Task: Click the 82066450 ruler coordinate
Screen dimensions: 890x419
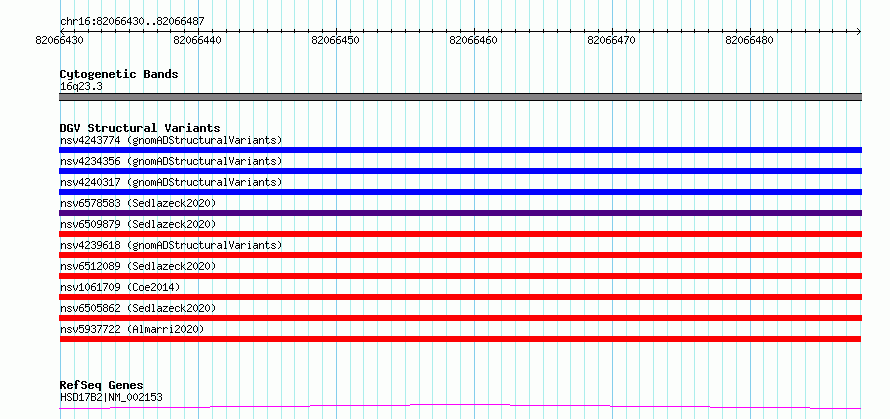Action: tap(336, 40)
